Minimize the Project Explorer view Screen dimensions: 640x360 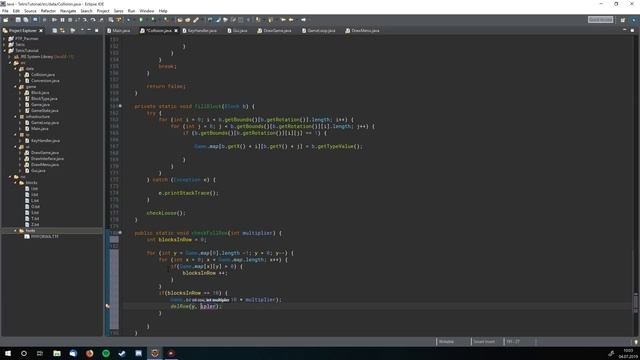(x=89, y=31)
